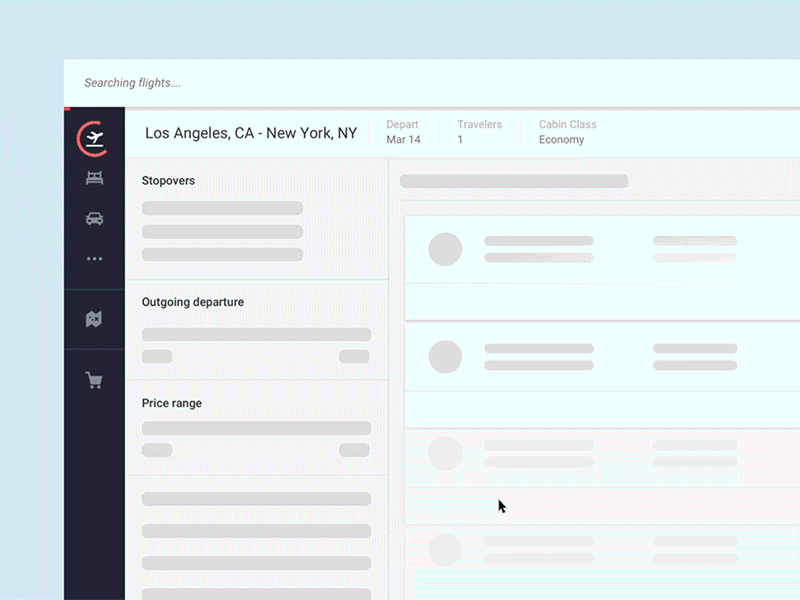
Task: Open the Travelers count selector
Action: point(479,132)
